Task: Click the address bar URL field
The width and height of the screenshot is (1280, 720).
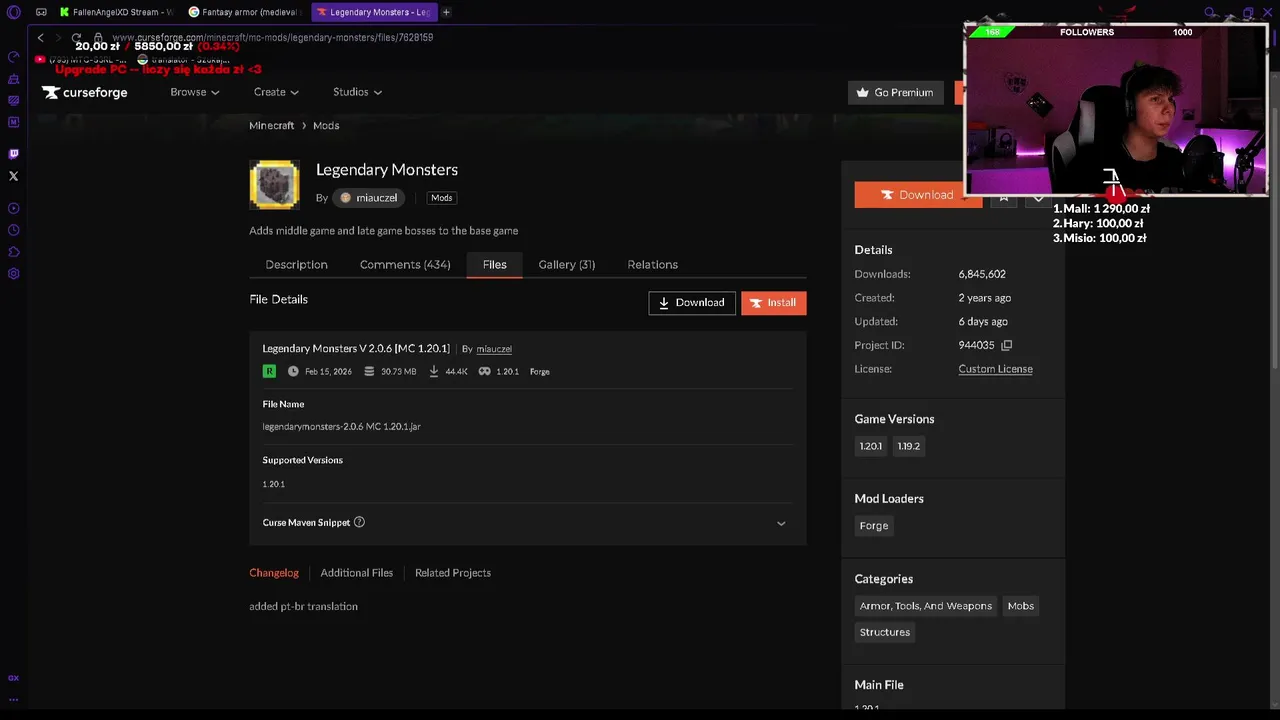Action: [272, 37]
